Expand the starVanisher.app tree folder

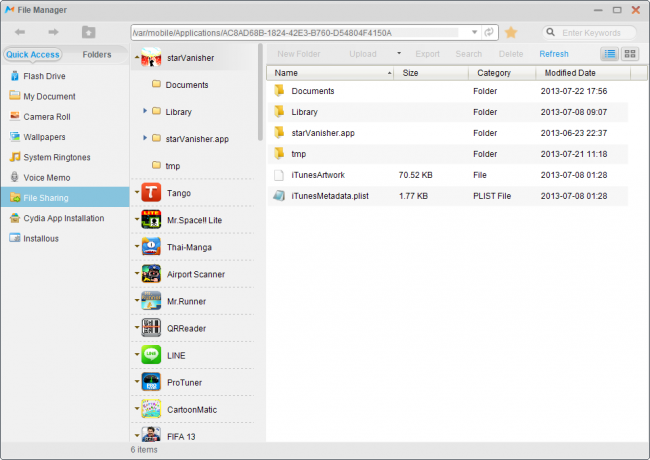tap(145, 138)
